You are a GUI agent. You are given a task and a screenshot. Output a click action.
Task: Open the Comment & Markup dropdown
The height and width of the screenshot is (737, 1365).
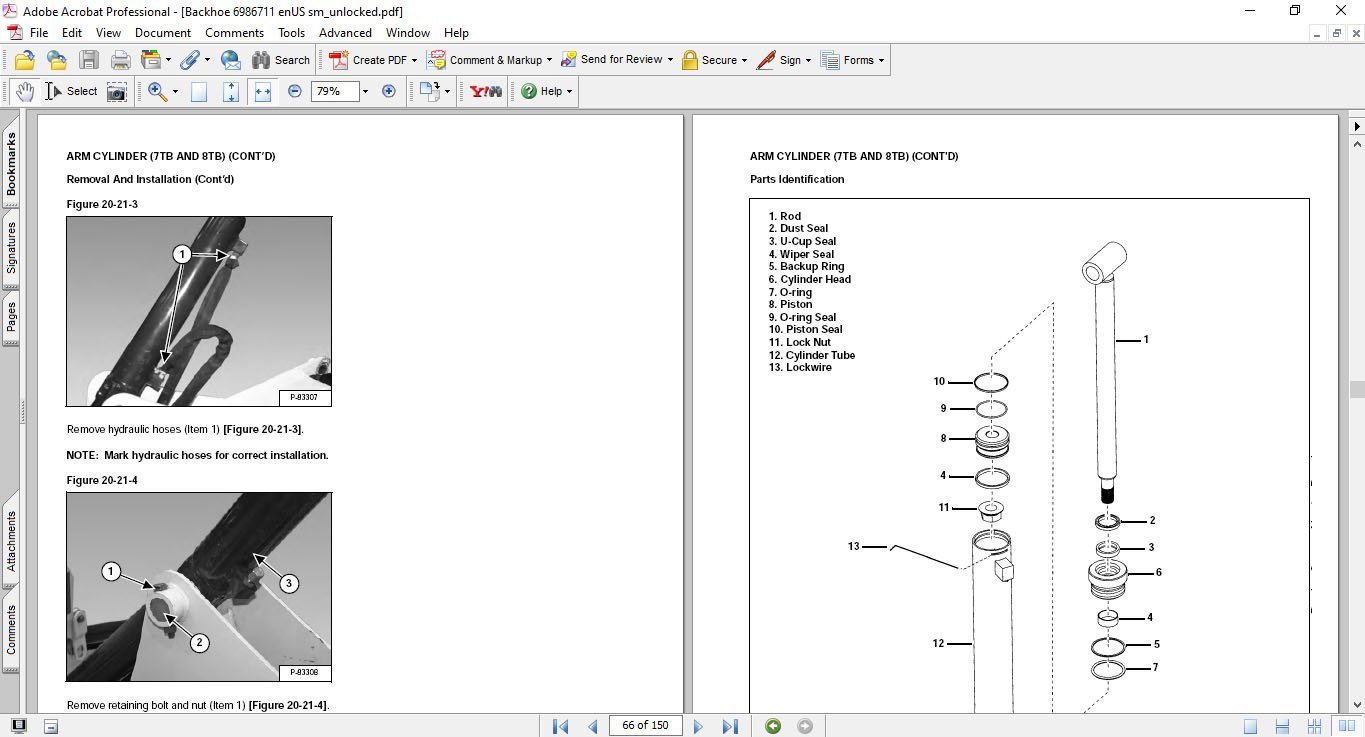pos(549,60)
